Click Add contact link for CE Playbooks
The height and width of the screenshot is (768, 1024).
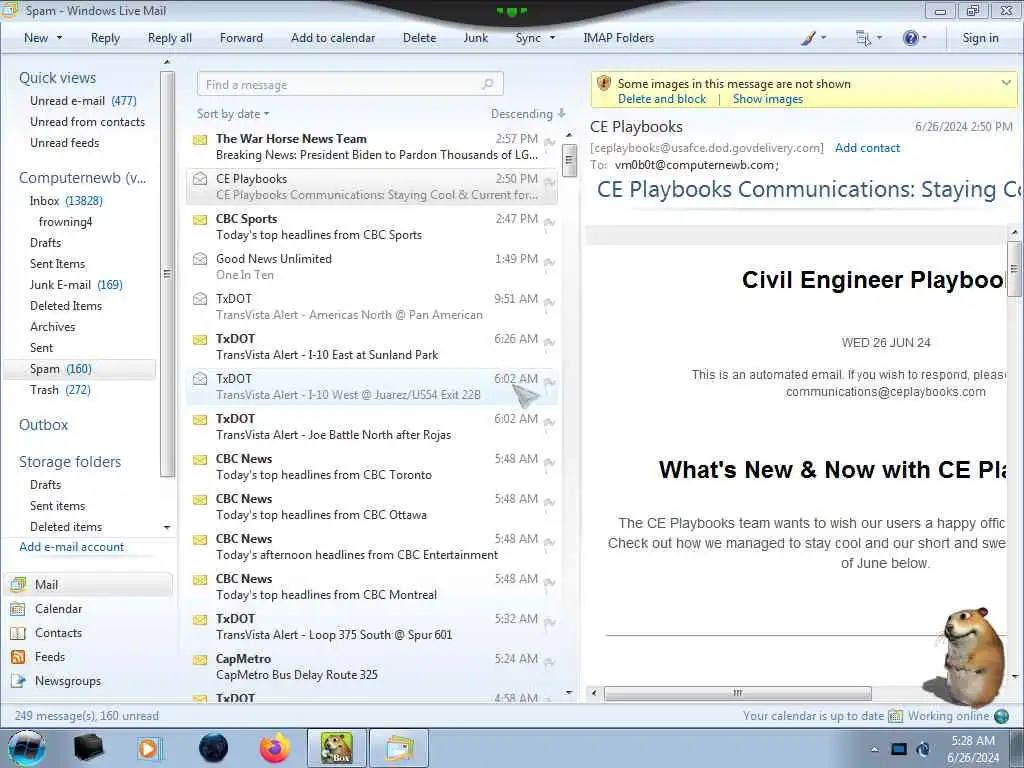867,148
